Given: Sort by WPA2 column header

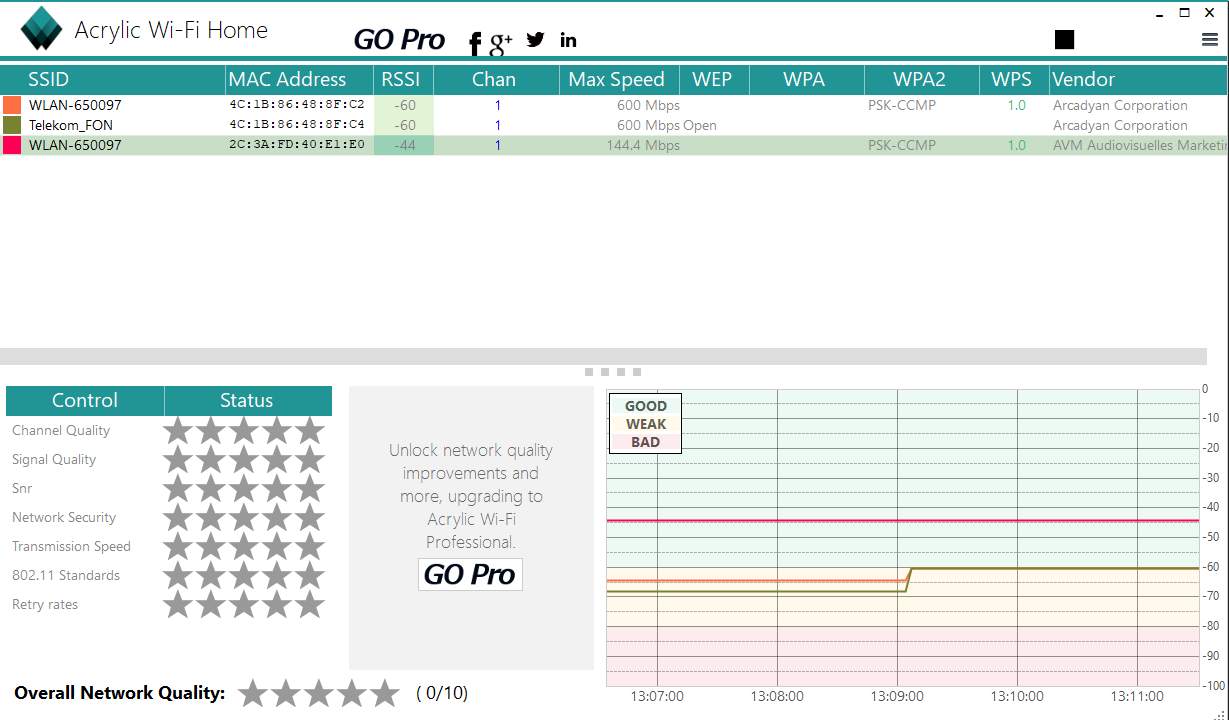Looking at the screenshot, I should tap(921, 80).
